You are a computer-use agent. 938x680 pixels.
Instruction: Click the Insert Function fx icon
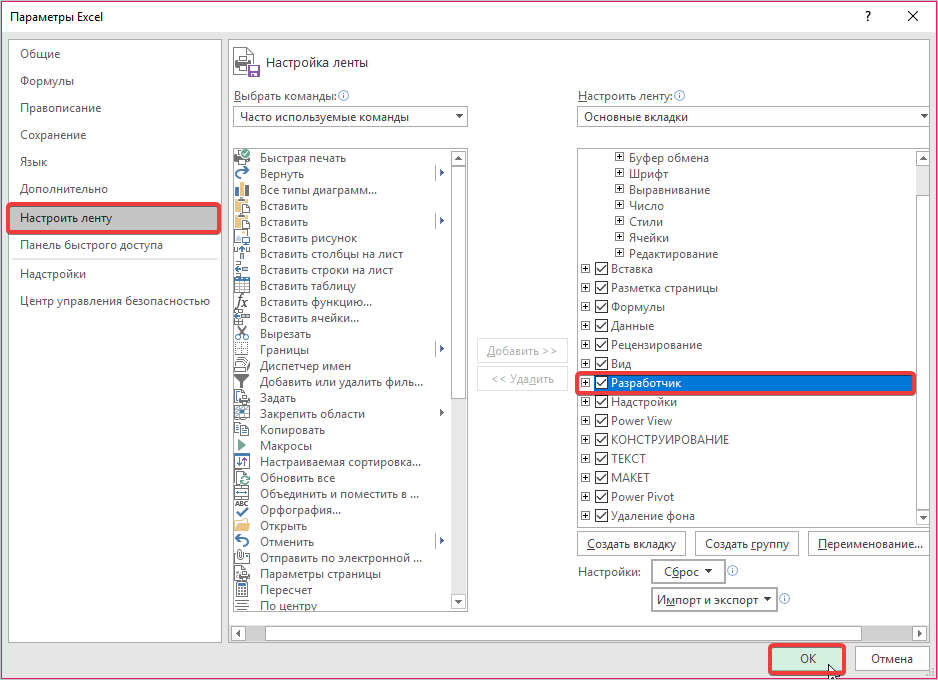tap(242, 302)
